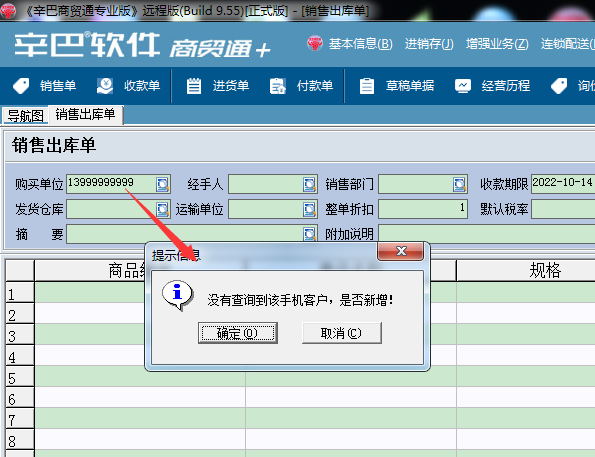Click the 销售单 tag icon in toolbar
595x457 pixels.
tap(21, 86)
